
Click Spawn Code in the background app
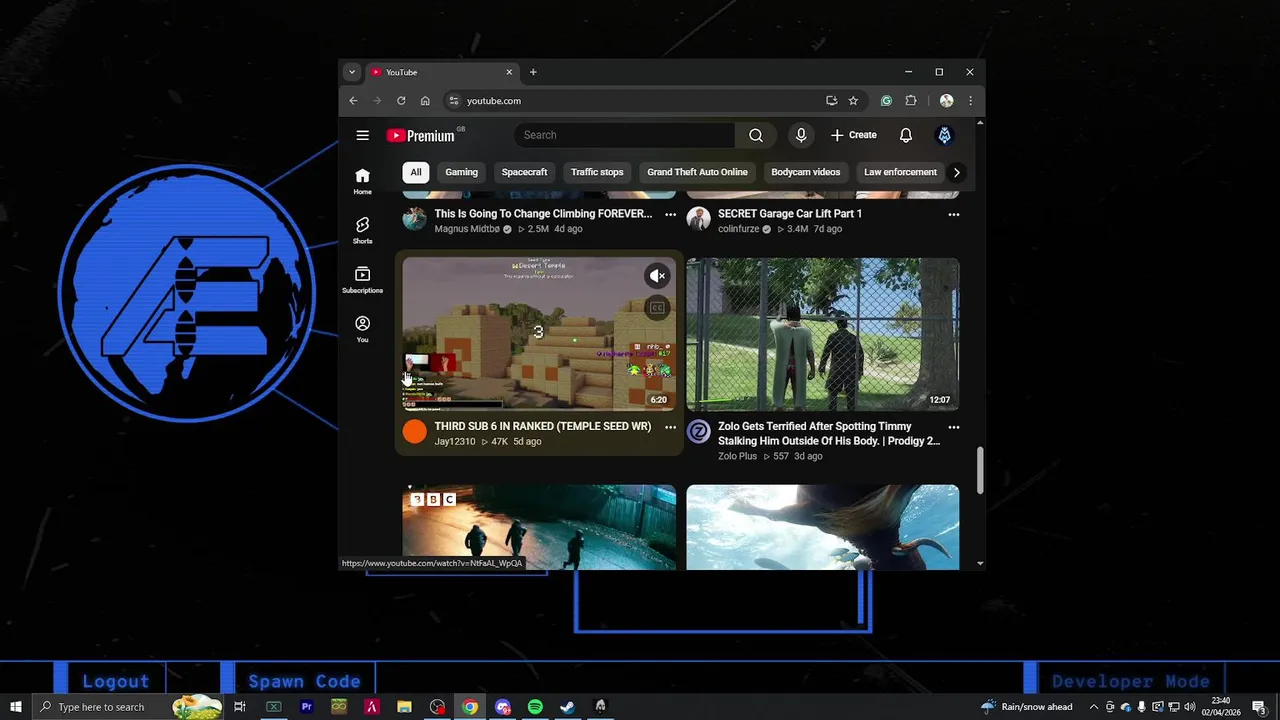pos(304,681)
